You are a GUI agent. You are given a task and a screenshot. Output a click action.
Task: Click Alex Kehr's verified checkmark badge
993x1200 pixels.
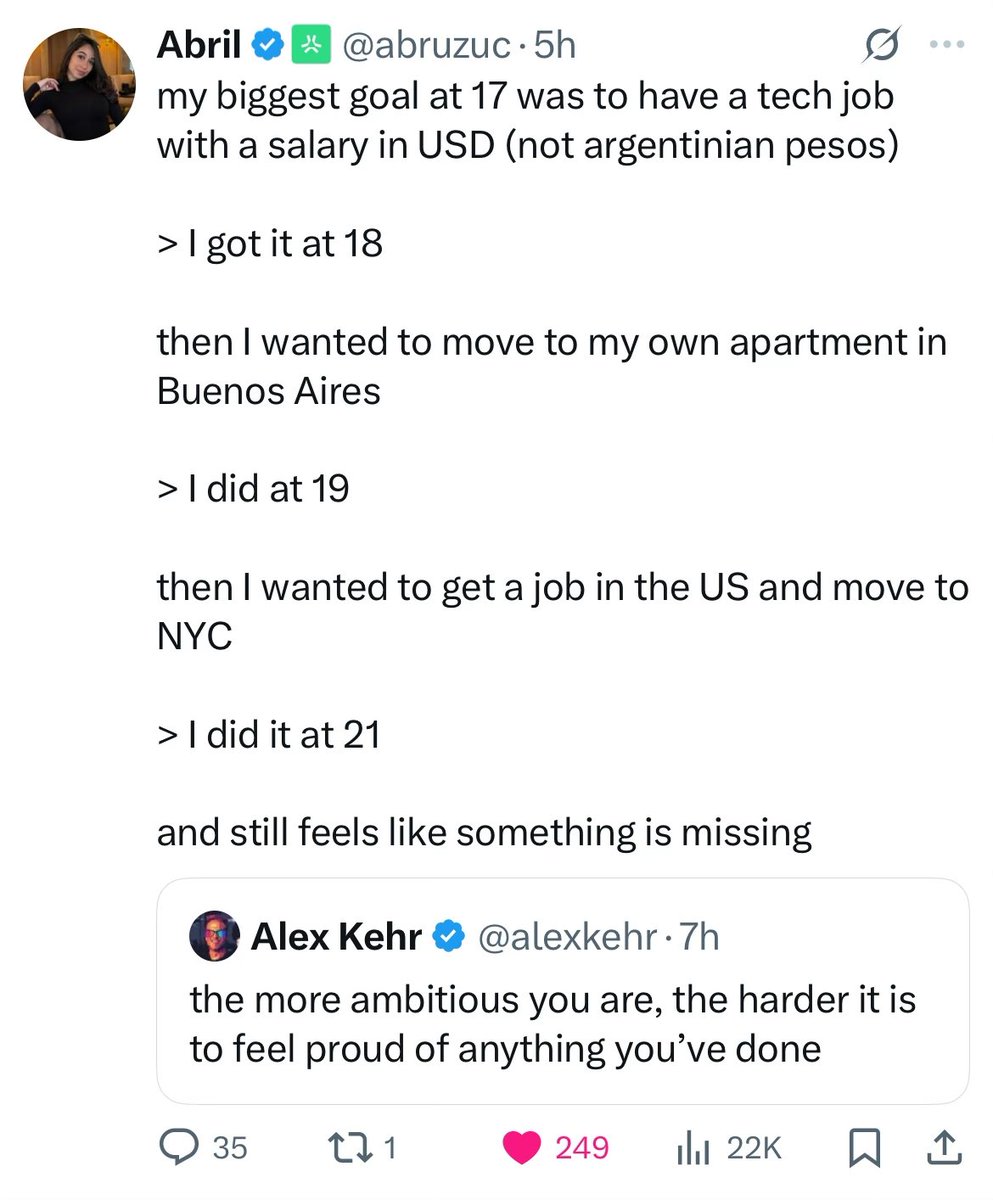pos(450,937)
